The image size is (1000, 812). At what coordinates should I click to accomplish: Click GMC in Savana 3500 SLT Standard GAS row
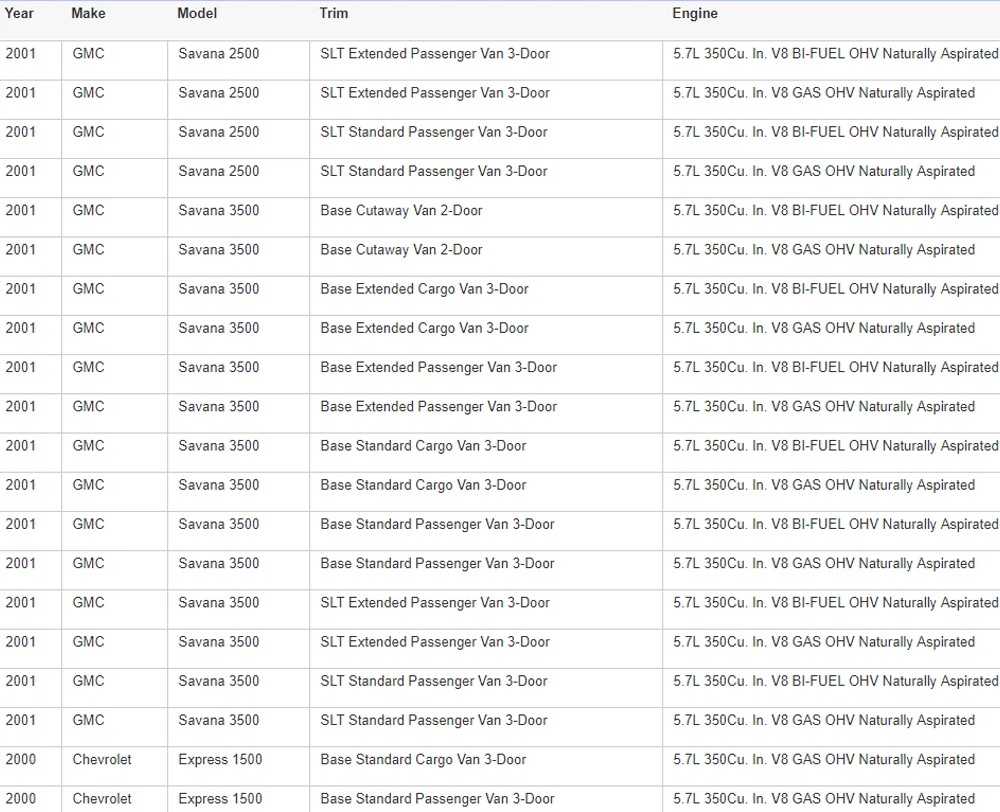[88, 721]
